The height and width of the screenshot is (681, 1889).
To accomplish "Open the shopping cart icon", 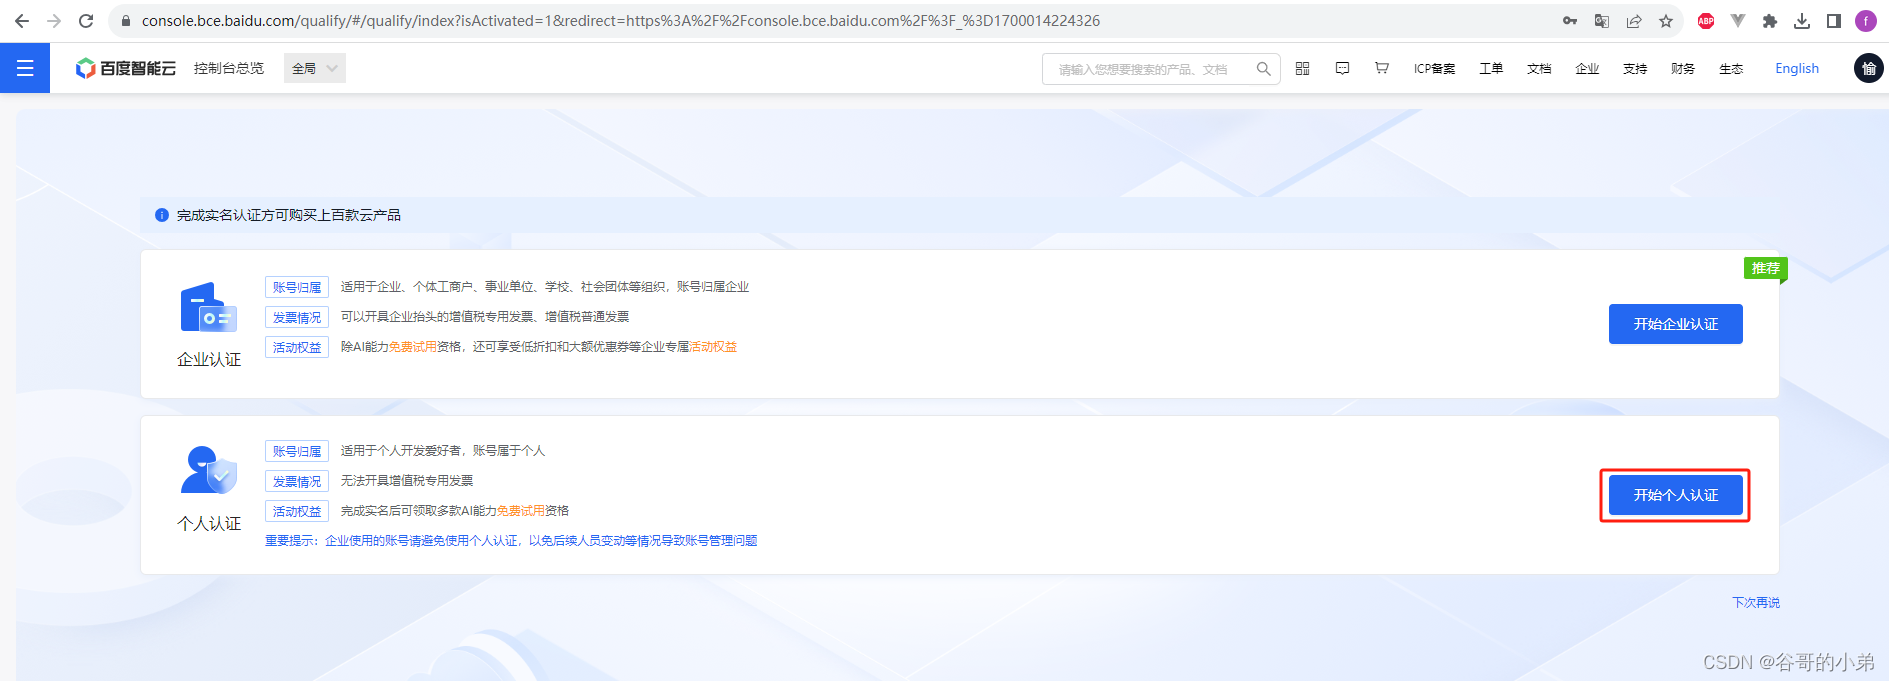I will [1382, 68].
